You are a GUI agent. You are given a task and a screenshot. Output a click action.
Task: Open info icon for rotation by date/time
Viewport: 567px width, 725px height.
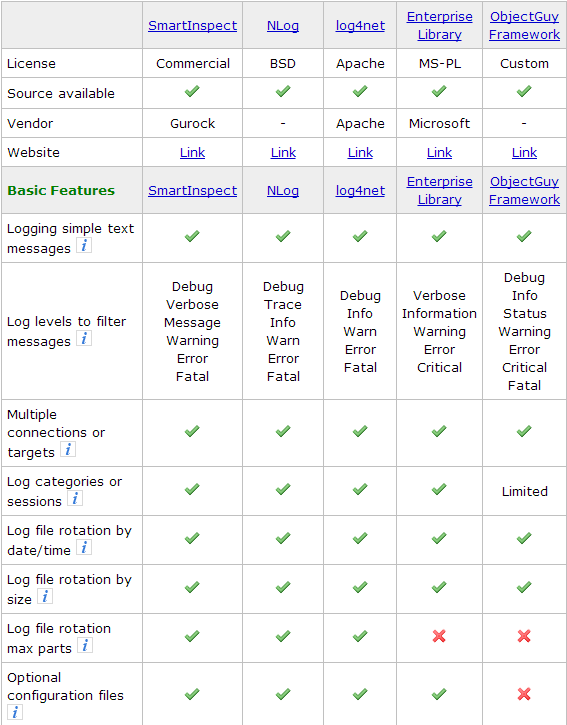pyautogui.click(x=84, y=547)
